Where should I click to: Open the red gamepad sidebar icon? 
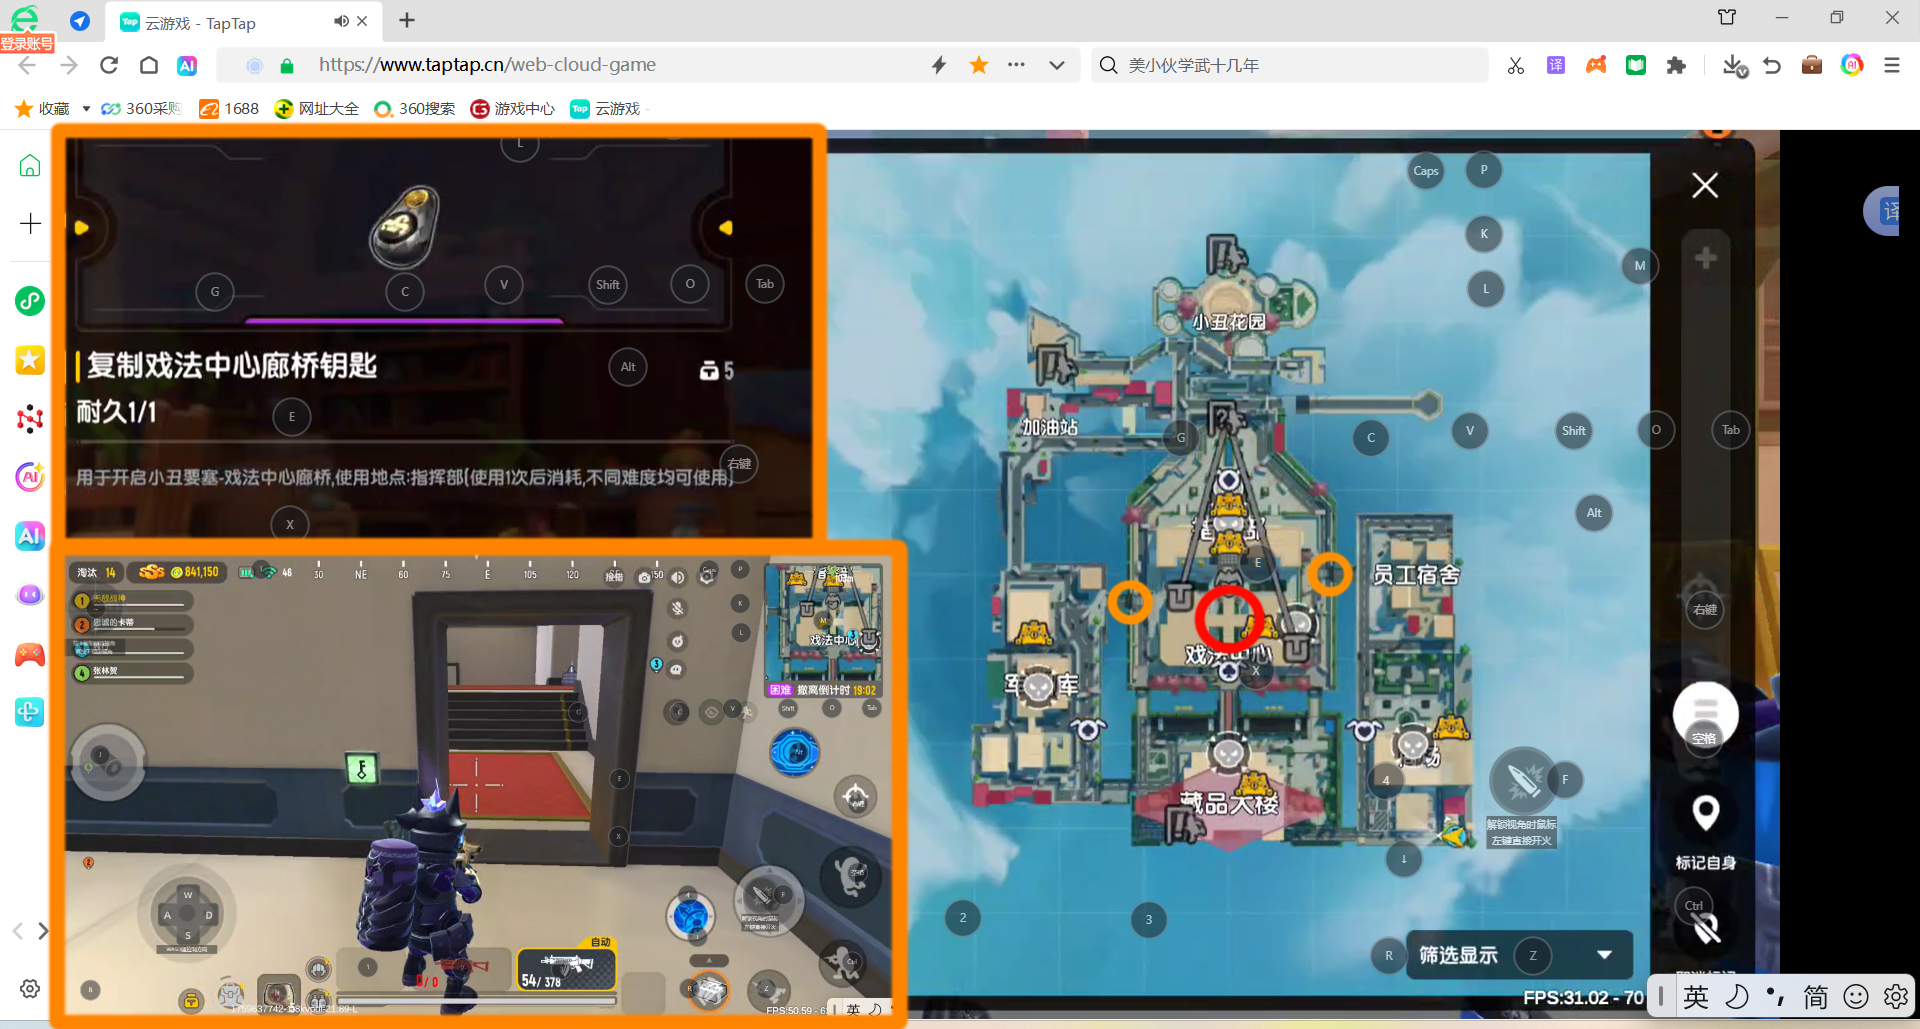[30, 655]
